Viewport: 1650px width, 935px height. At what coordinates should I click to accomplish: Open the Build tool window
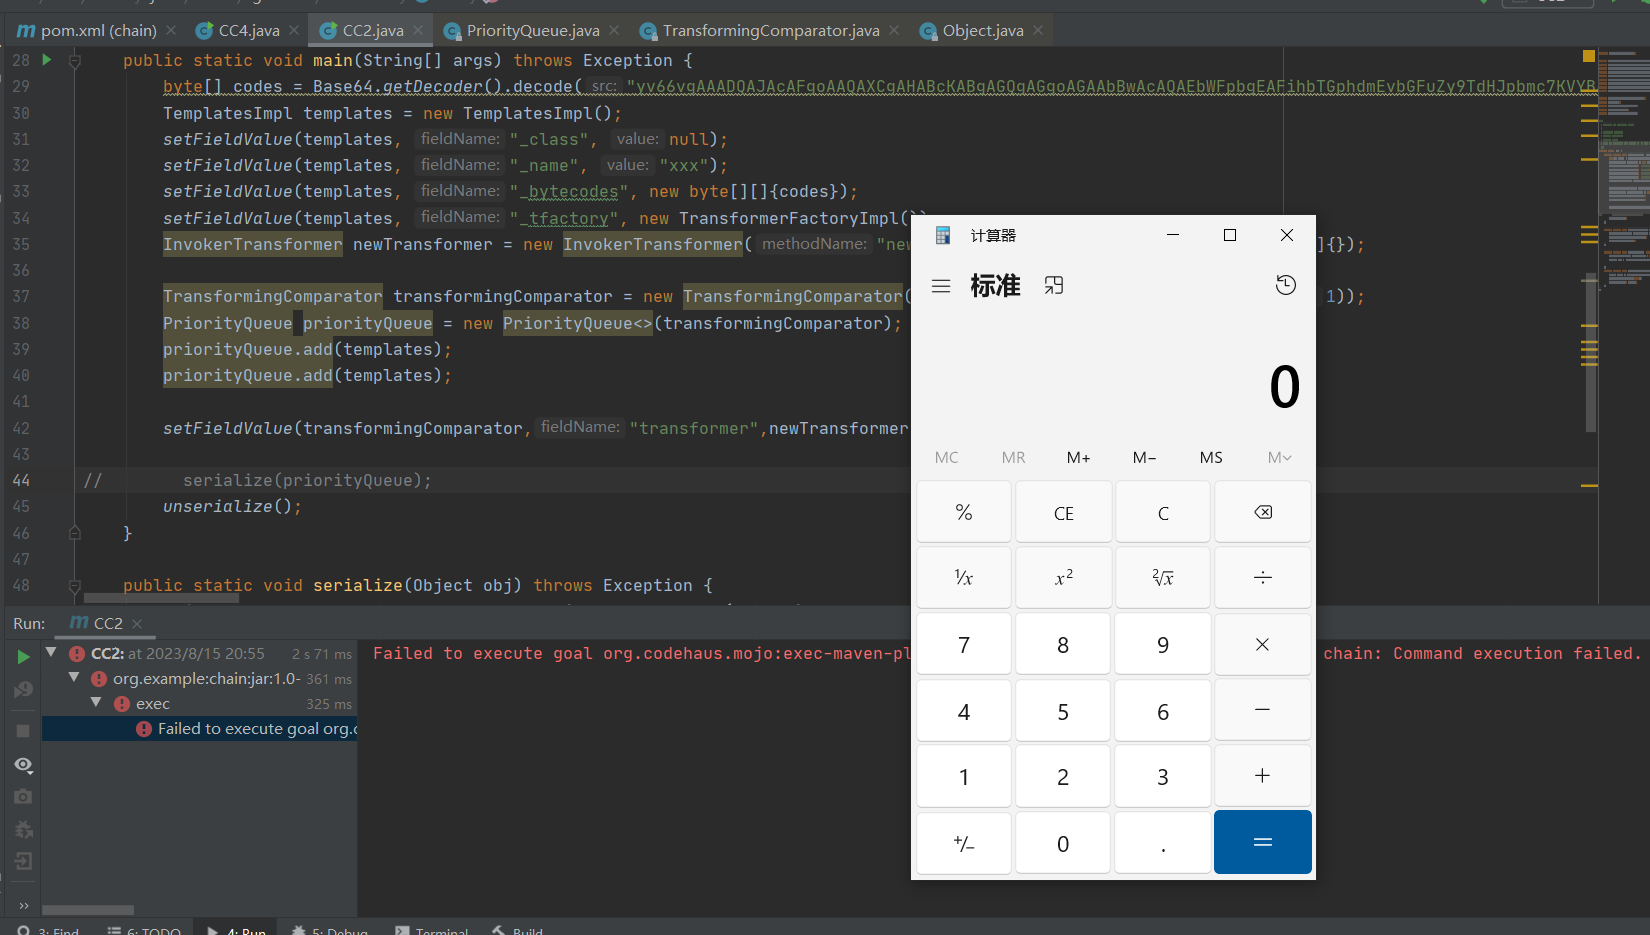(517, 930)
